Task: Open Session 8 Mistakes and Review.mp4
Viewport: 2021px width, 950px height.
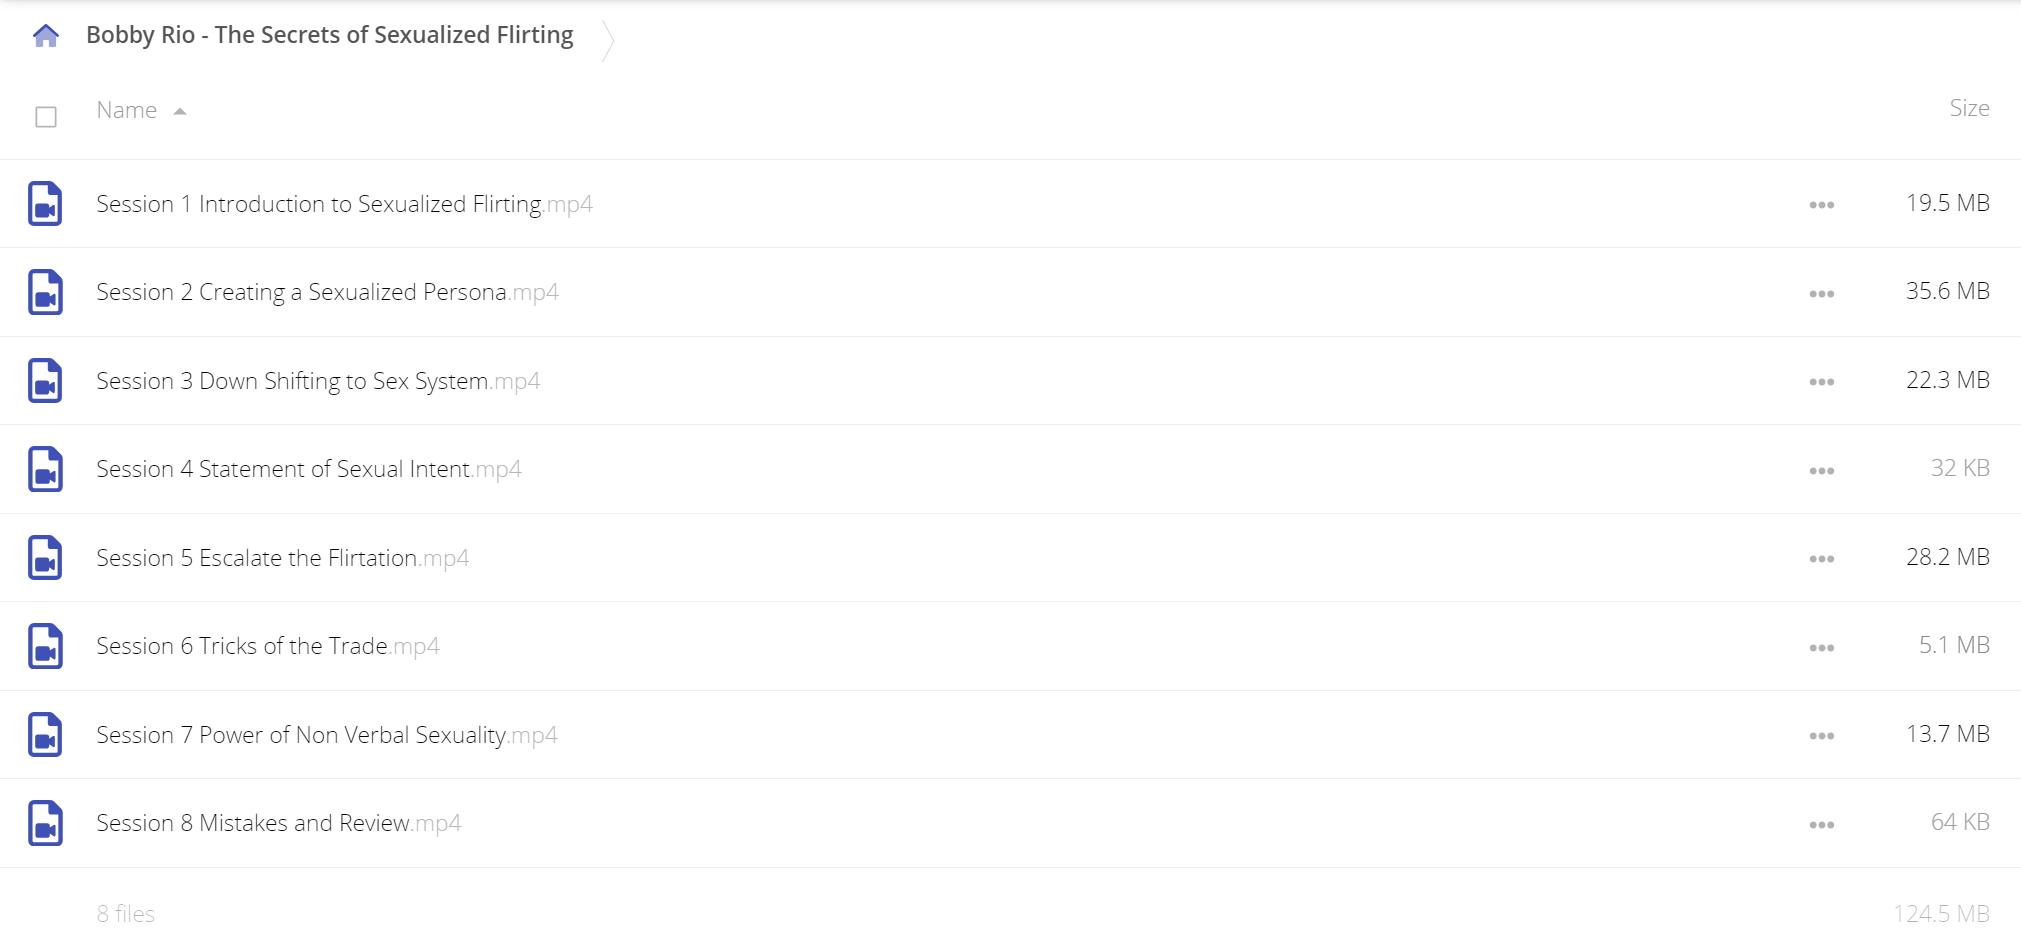Action: 278,823
